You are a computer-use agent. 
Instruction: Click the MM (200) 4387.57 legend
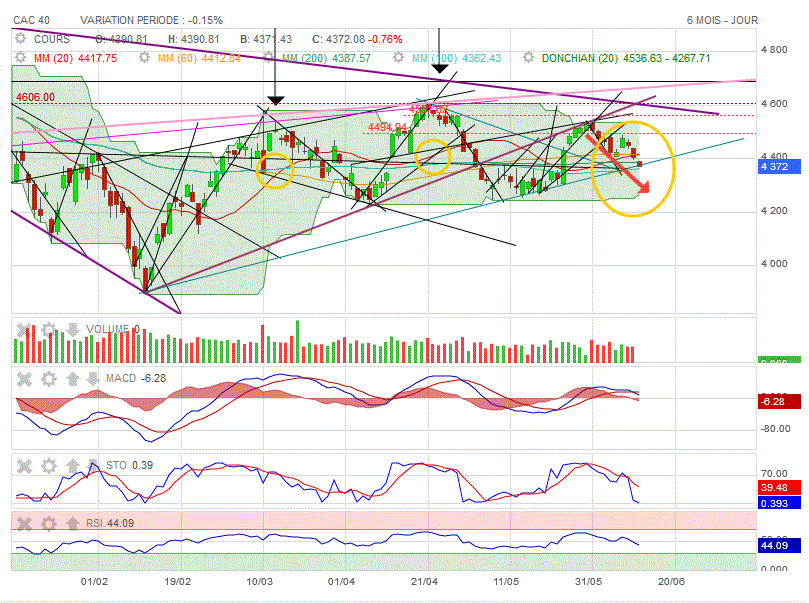pos(326,58)
